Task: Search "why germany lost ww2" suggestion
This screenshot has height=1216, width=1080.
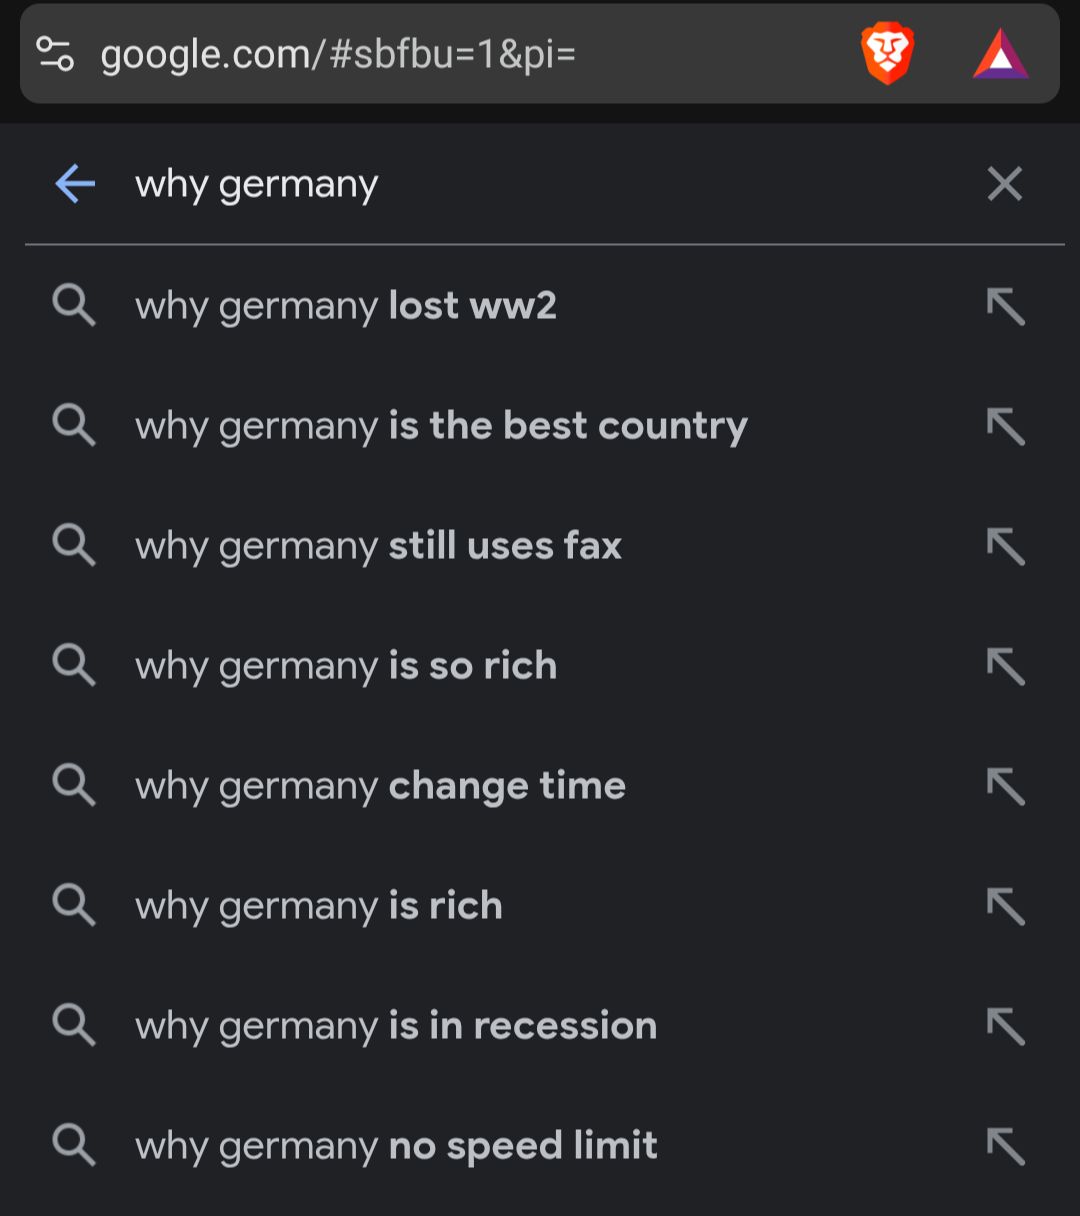Action: [x=346, y=306]
